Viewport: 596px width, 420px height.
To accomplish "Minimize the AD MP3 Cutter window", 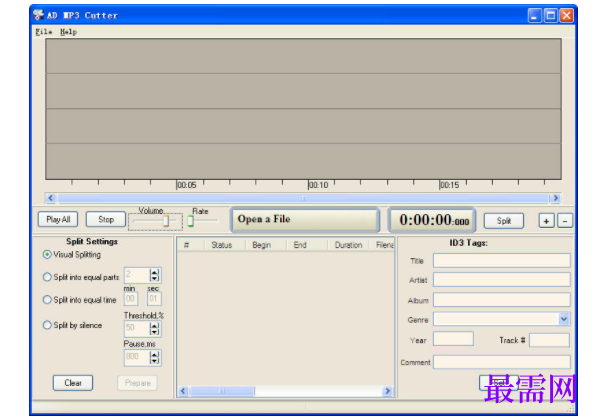I will click(535, 16).
